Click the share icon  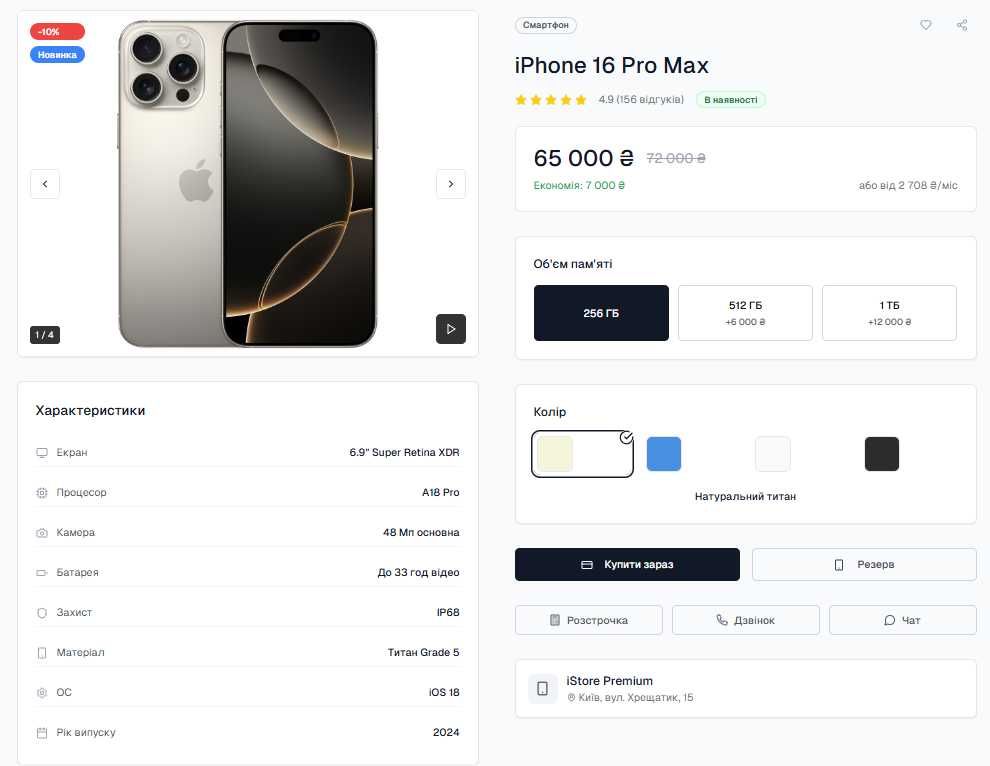(x=962, y=25)
